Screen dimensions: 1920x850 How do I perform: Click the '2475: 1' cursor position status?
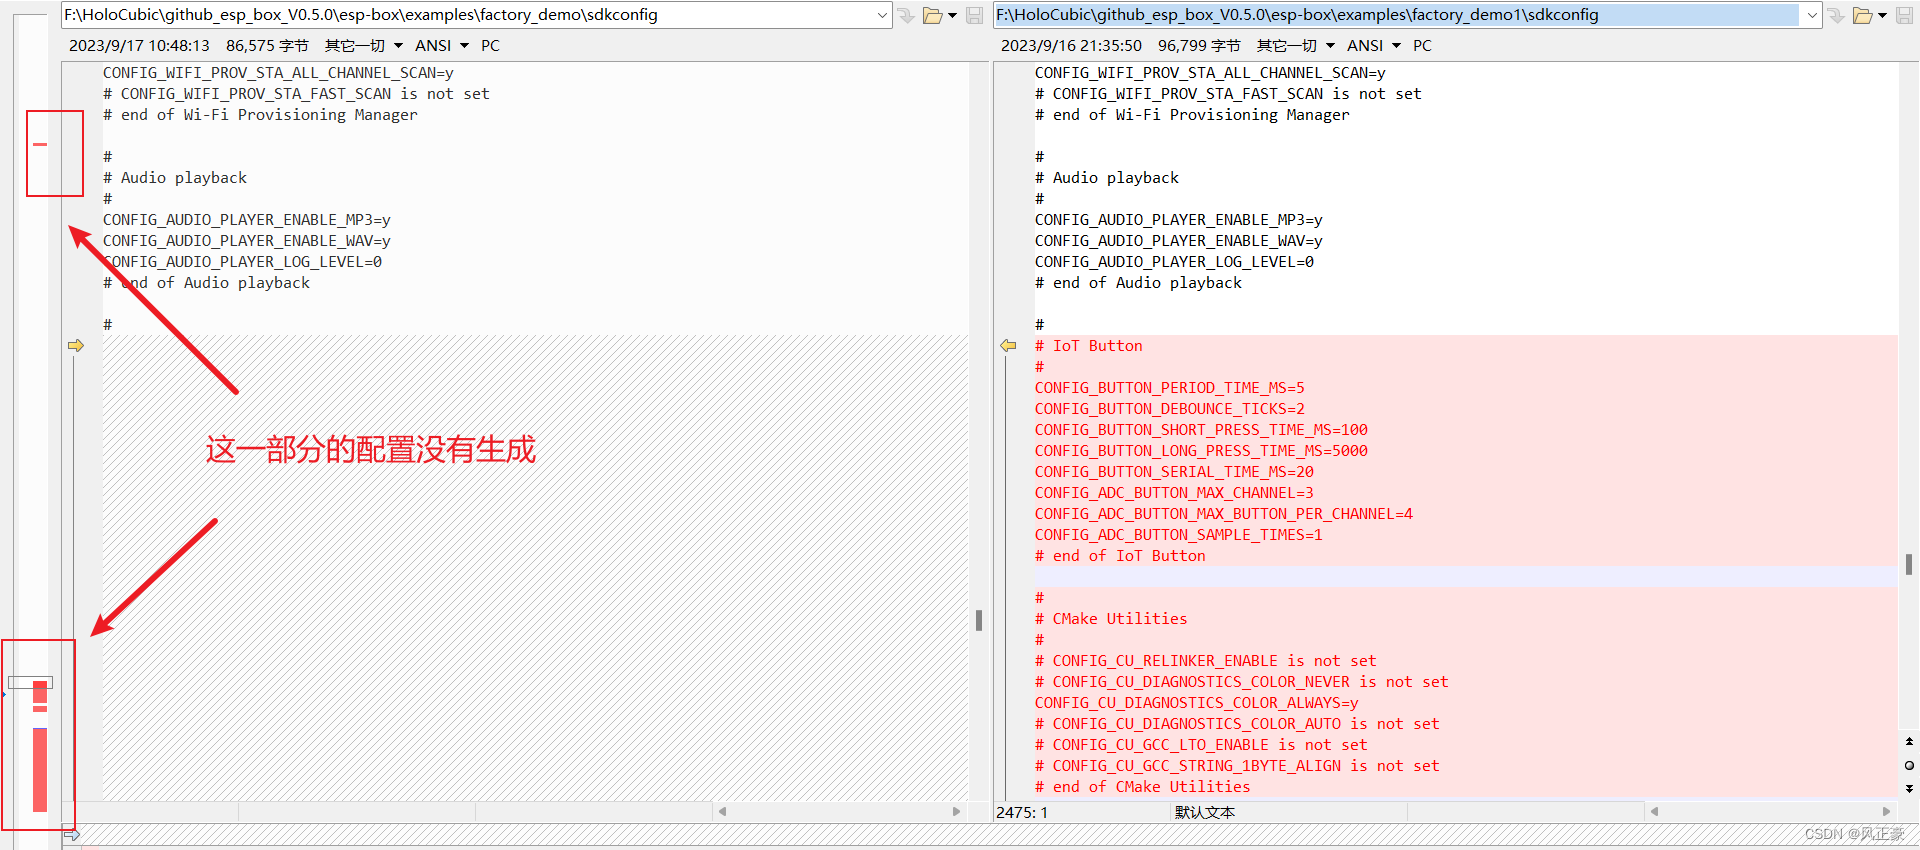point(1022,812)
